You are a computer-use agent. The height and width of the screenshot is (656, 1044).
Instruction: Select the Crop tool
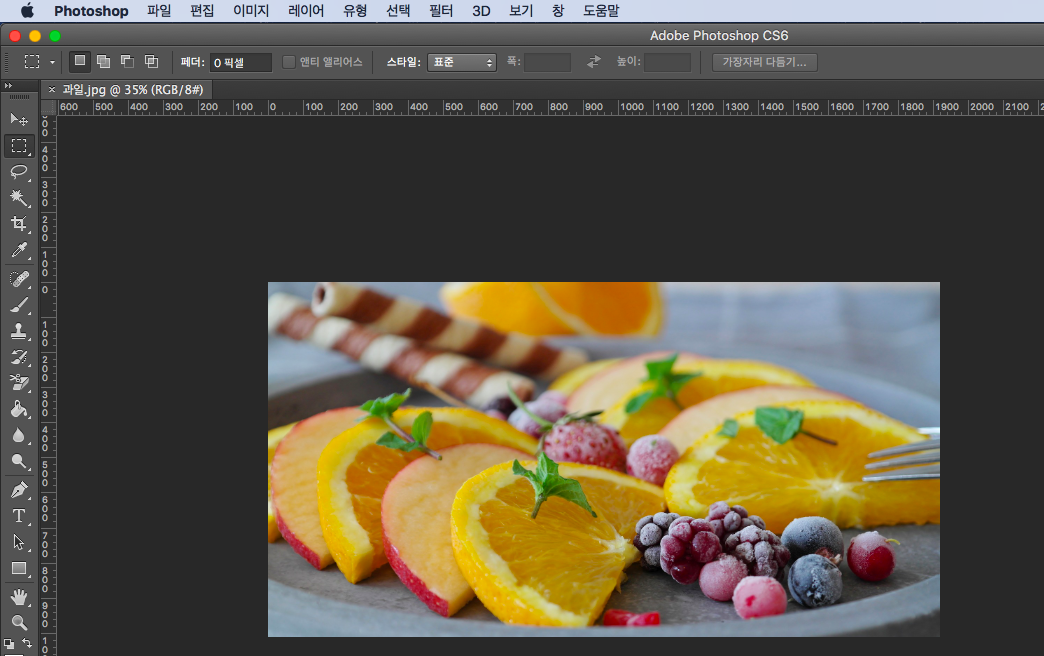[19, 224]
